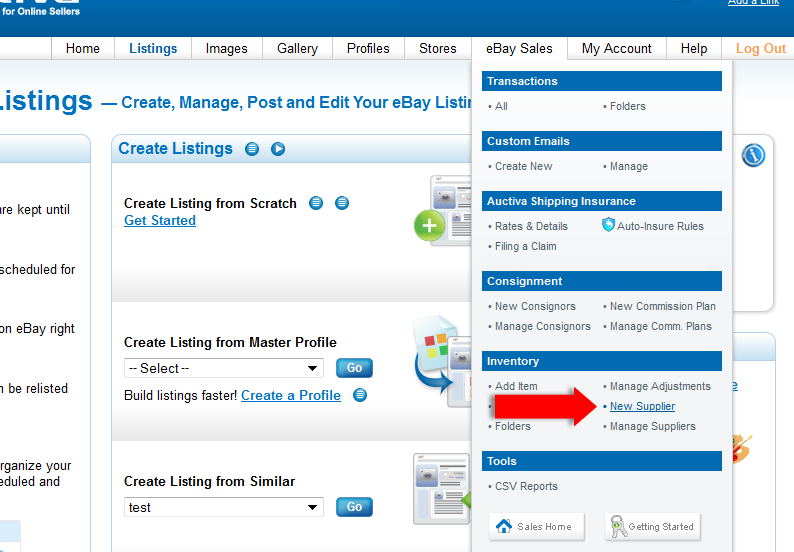The height and width of the screenshot is (552, 794).
Task: Choose Add Item under Inventory
Action: point(516,386)
